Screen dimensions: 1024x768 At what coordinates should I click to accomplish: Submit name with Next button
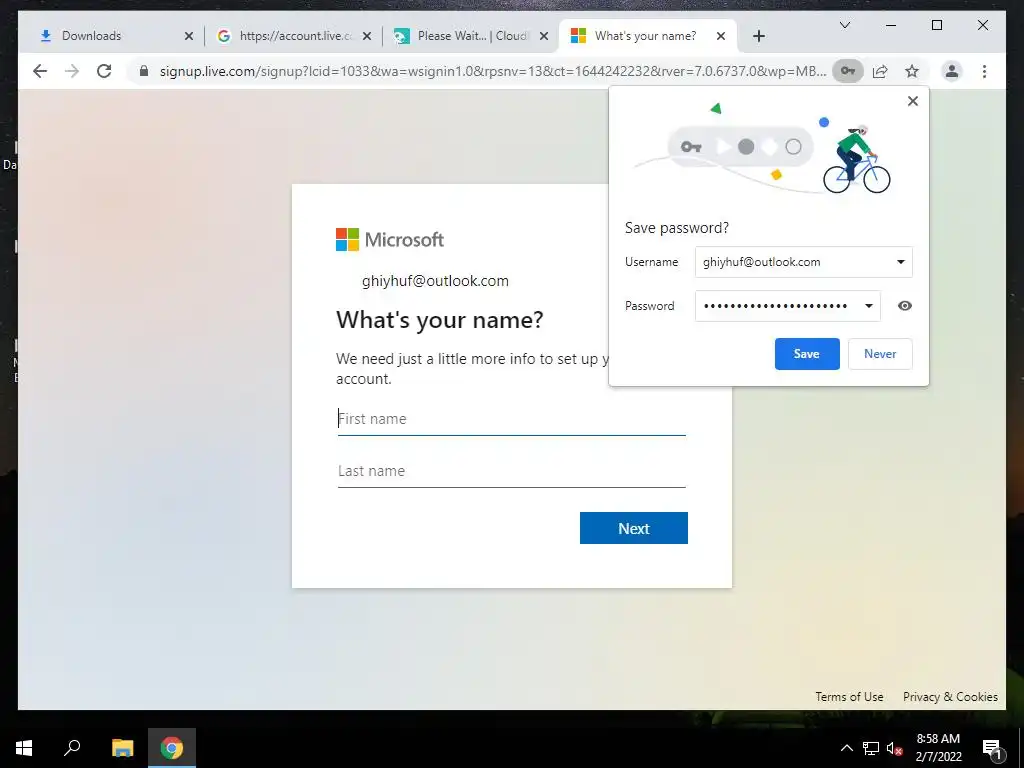pos(633,528)
